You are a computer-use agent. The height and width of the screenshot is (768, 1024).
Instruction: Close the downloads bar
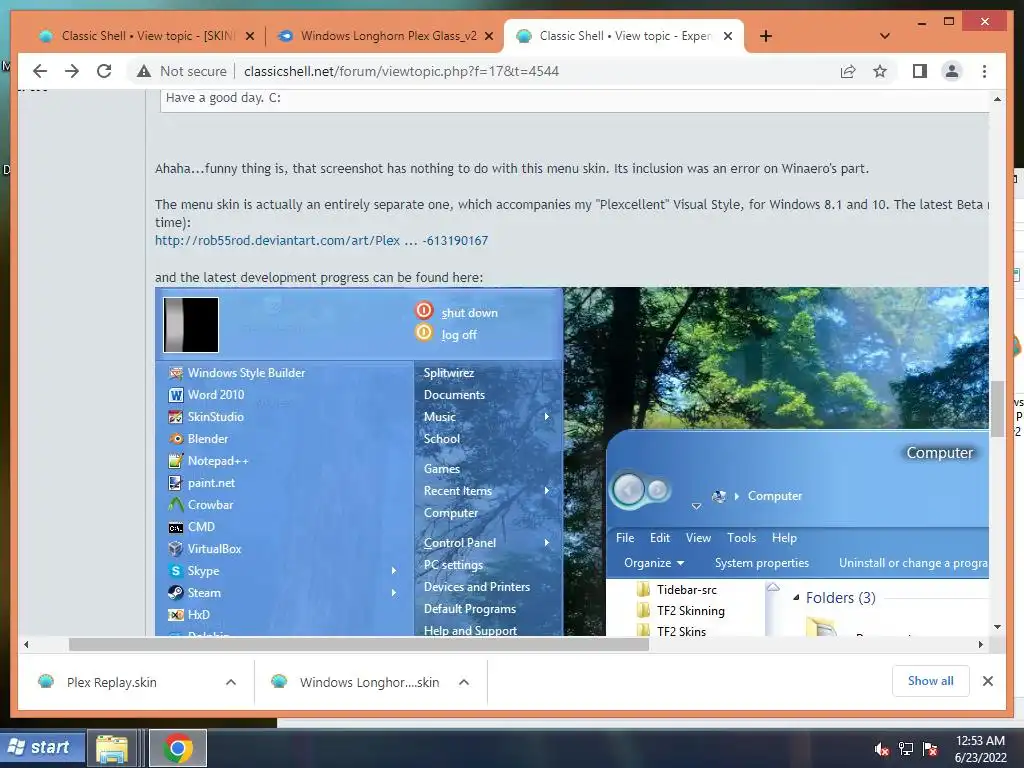pos(988,681)
